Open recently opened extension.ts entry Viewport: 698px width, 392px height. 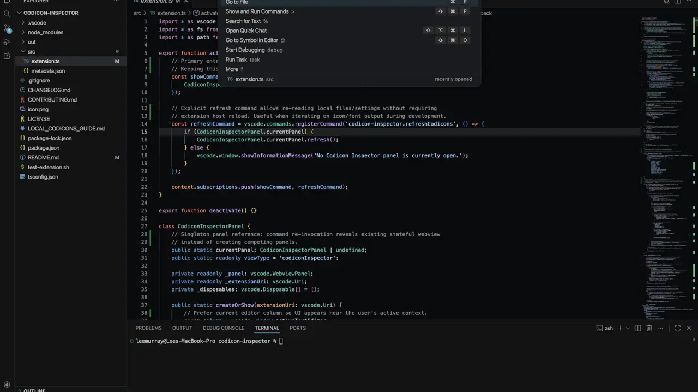coord(349,79)
